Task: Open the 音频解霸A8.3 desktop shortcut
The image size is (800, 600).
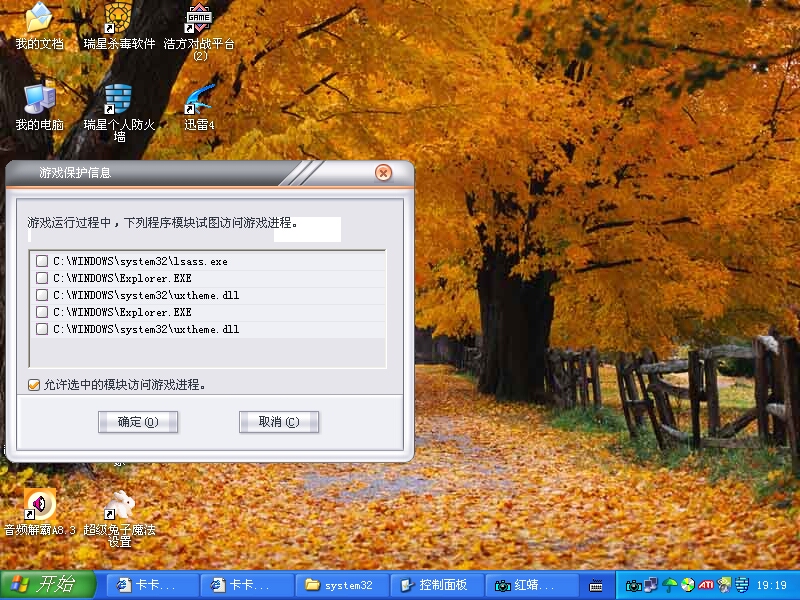Action: 40,512
